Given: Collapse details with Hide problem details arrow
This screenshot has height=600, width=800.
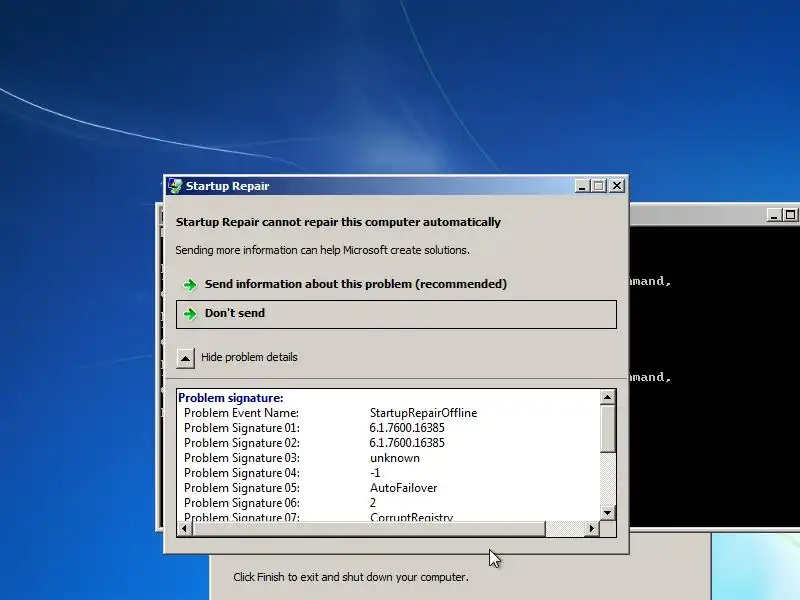Looking at the screenshot, I should [x=185, y=358].
